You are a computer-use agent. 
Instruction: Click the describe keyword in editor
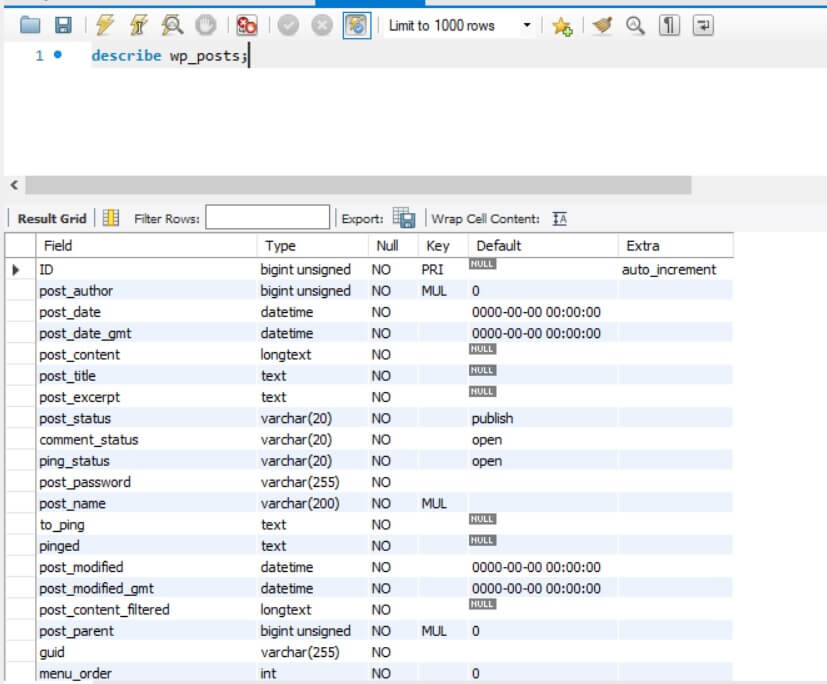pos(127,55)
